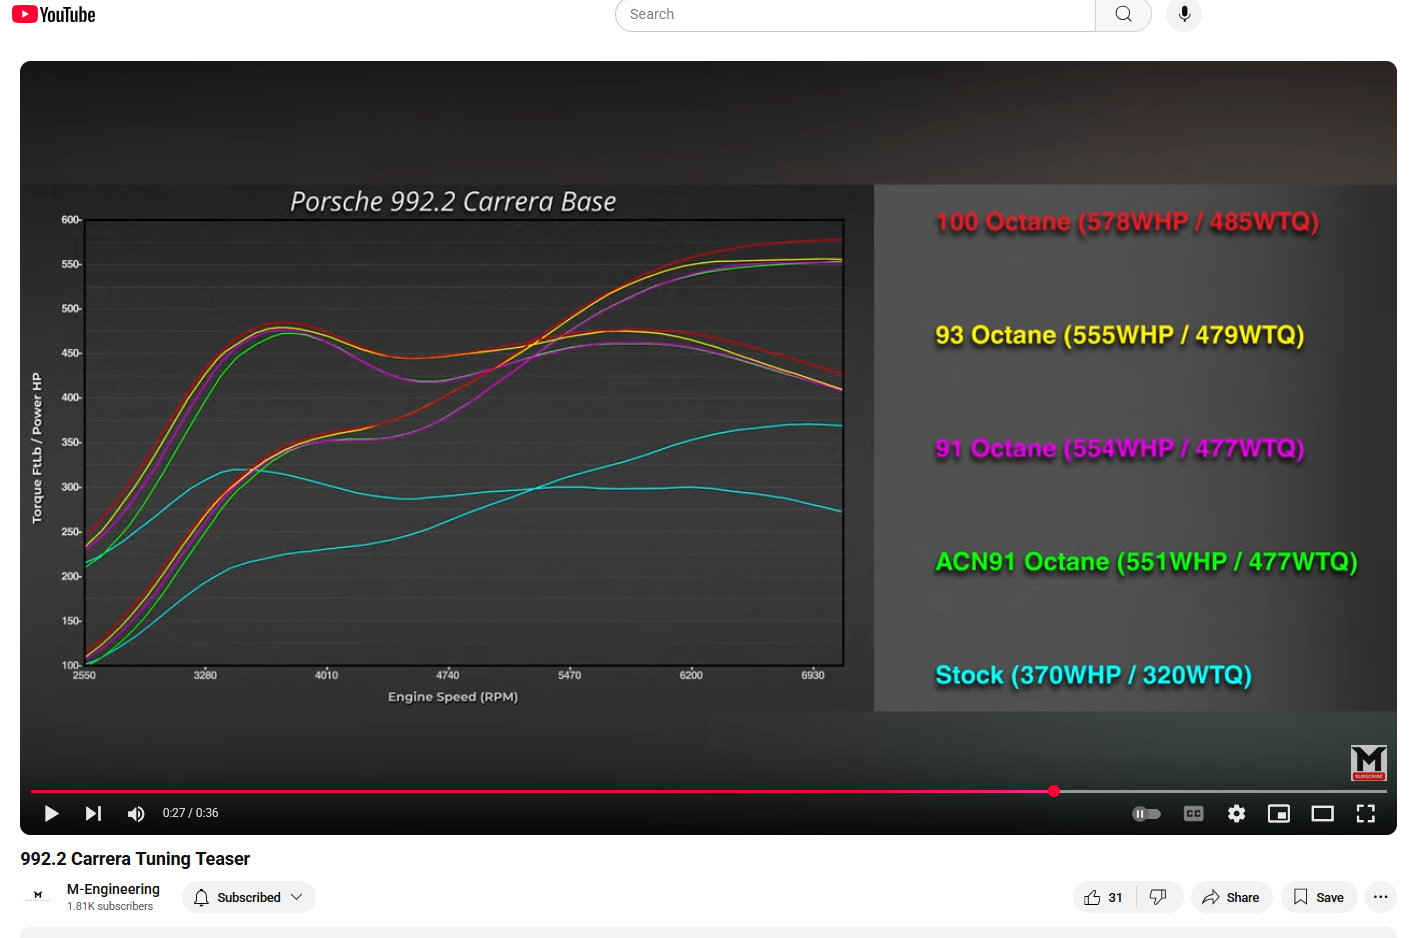Seek on the unplayed part of progress bar
The height and width of the screenshot is (938, 1412).
(x=1223, y=791)
